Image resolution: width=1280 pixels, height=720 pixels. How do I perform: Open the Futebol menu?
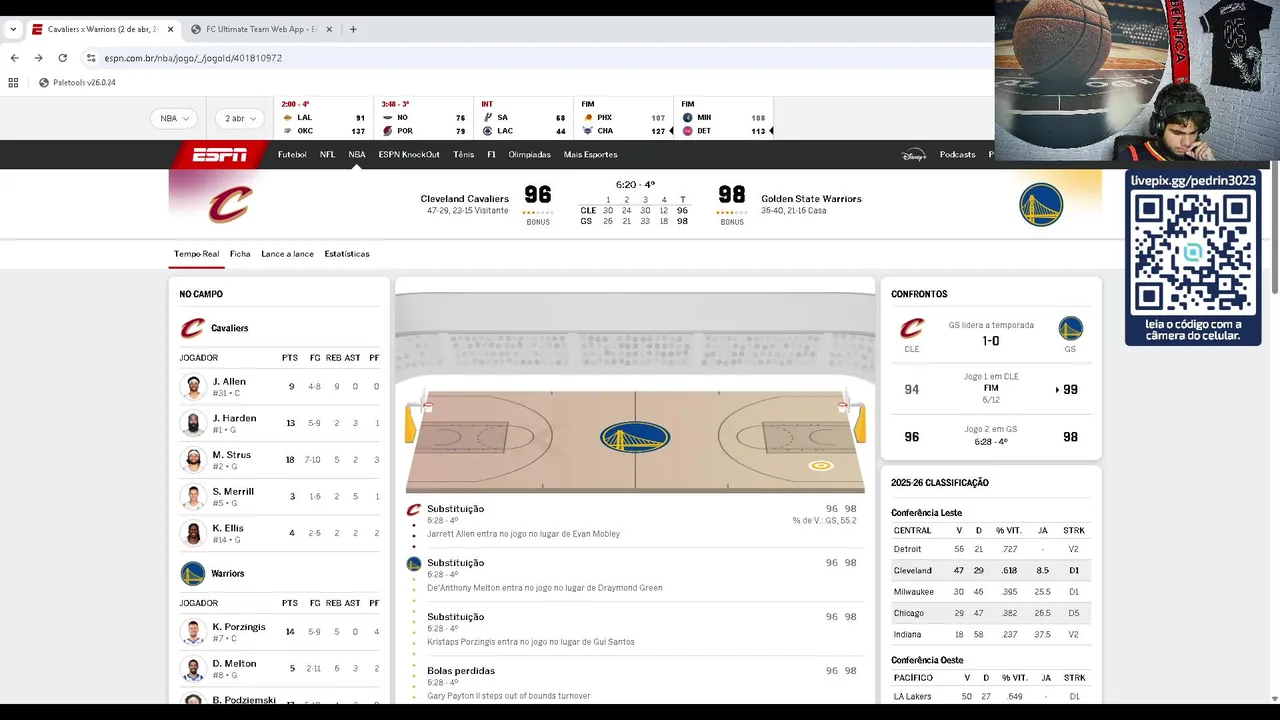[x=292, y=155]
